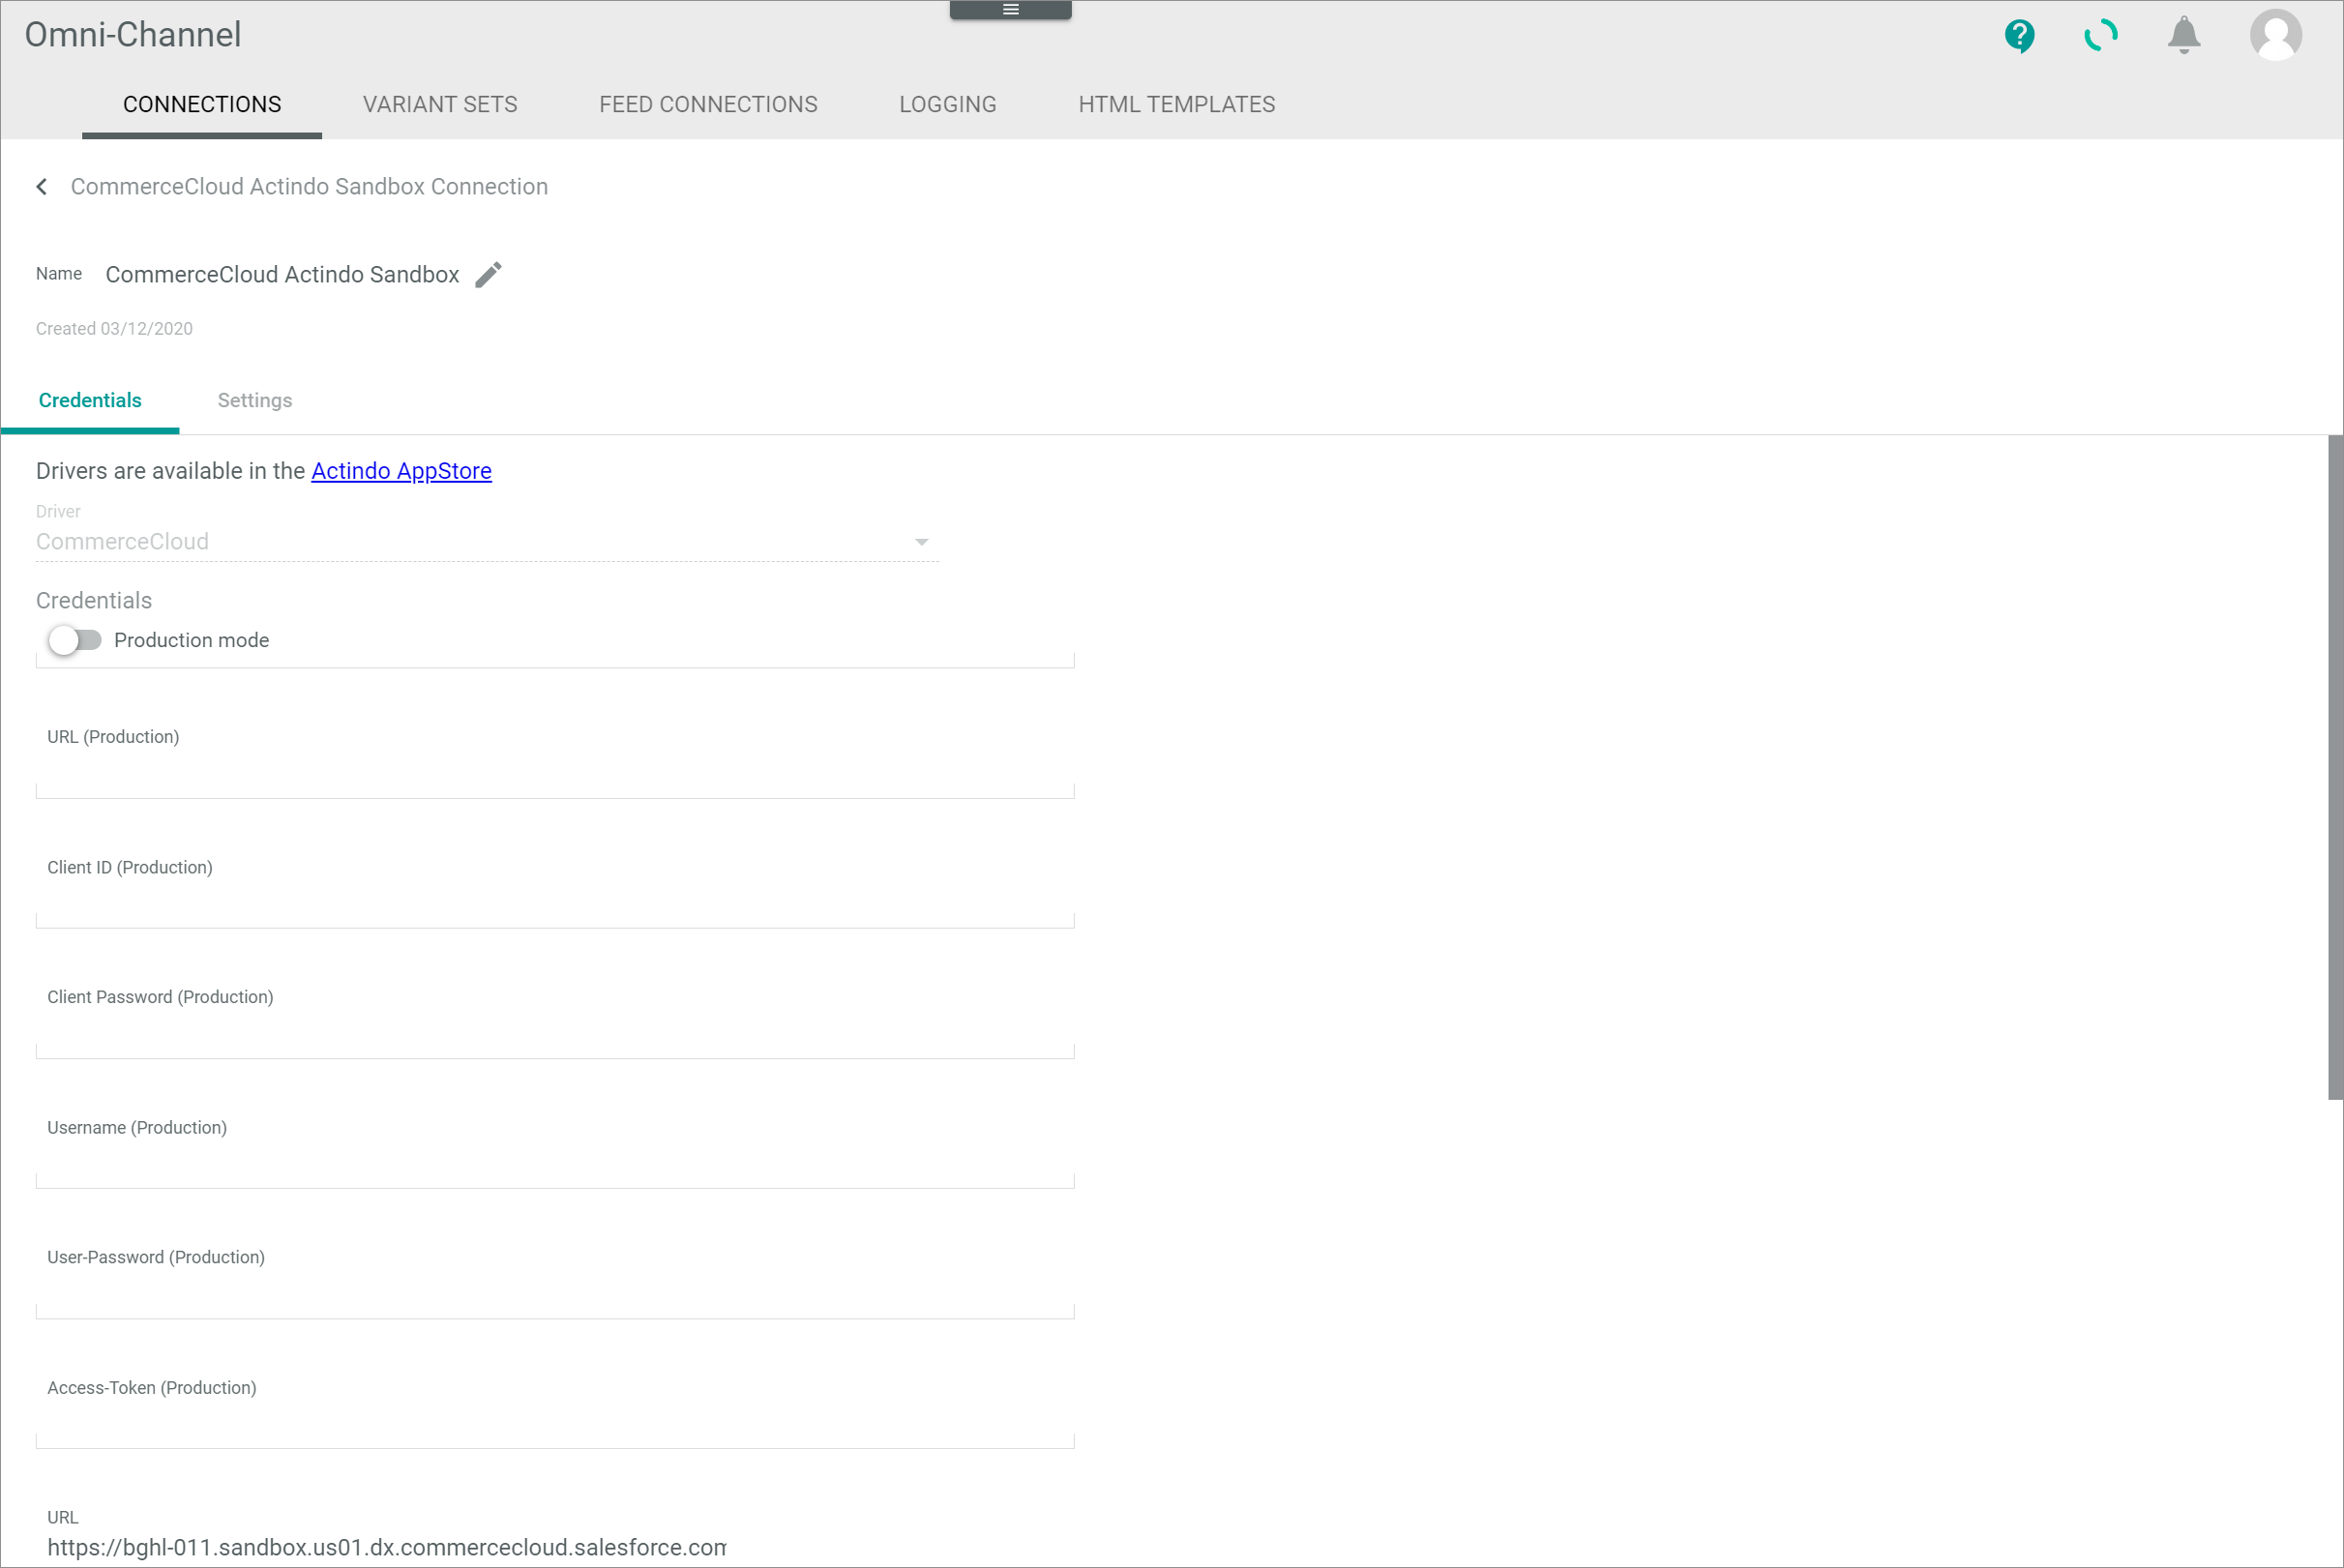The width and height of the screenshot is (2344, 1568).
Task: Click the 'CommerceCloud Actindo Sandbox' name value
Action: [x=282, y=275]
